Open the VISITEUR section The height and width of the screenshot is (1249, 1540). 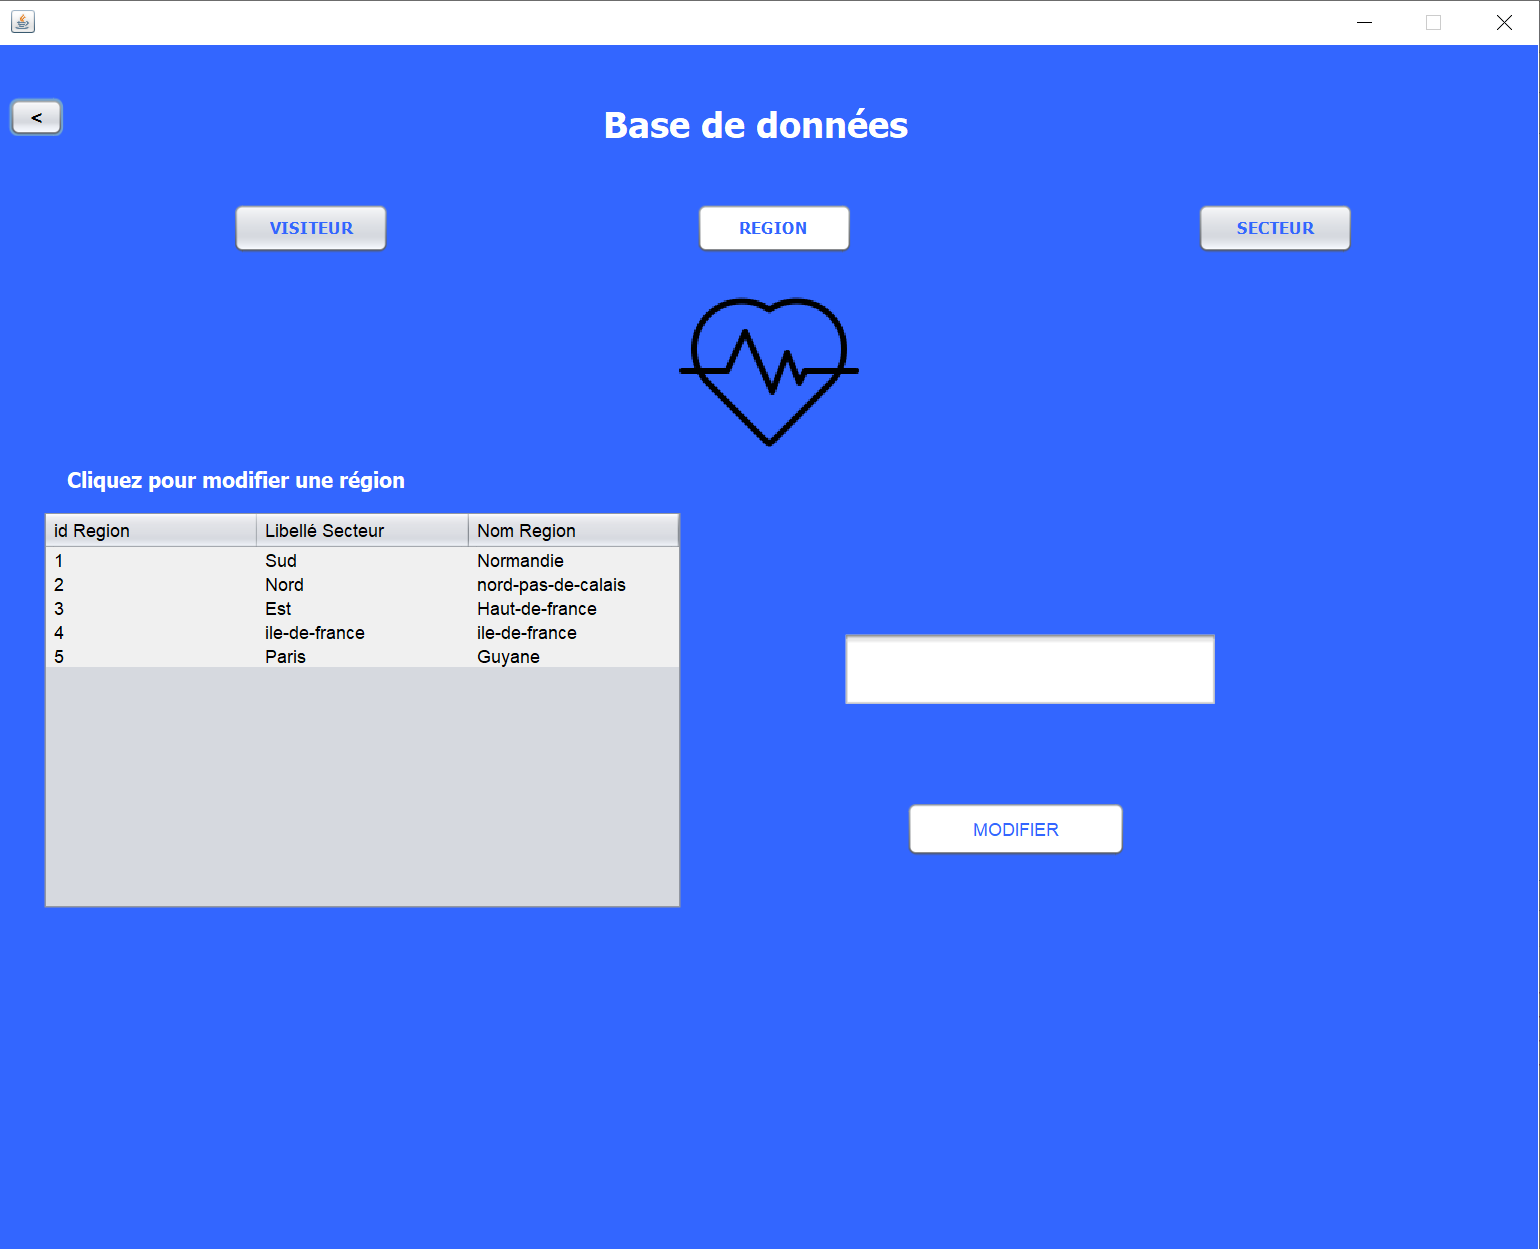tap(311, 228)
